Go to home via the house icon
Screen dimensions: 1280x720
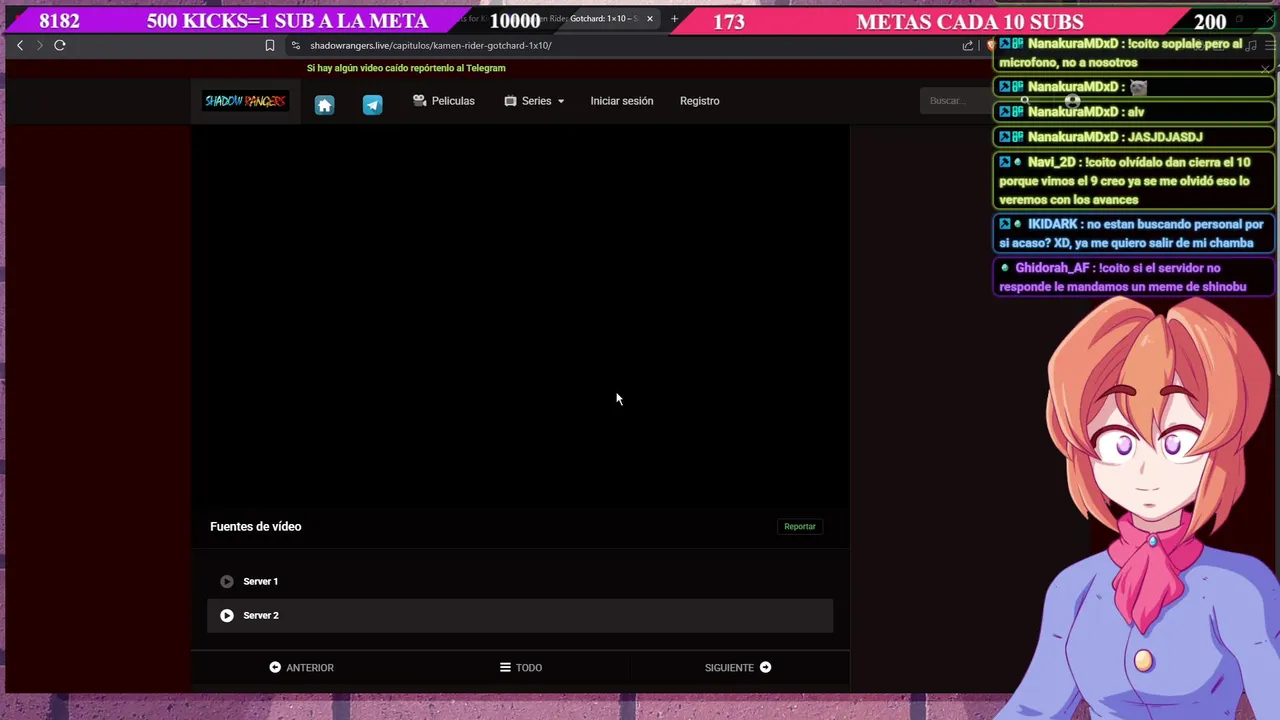coord(324,105)
